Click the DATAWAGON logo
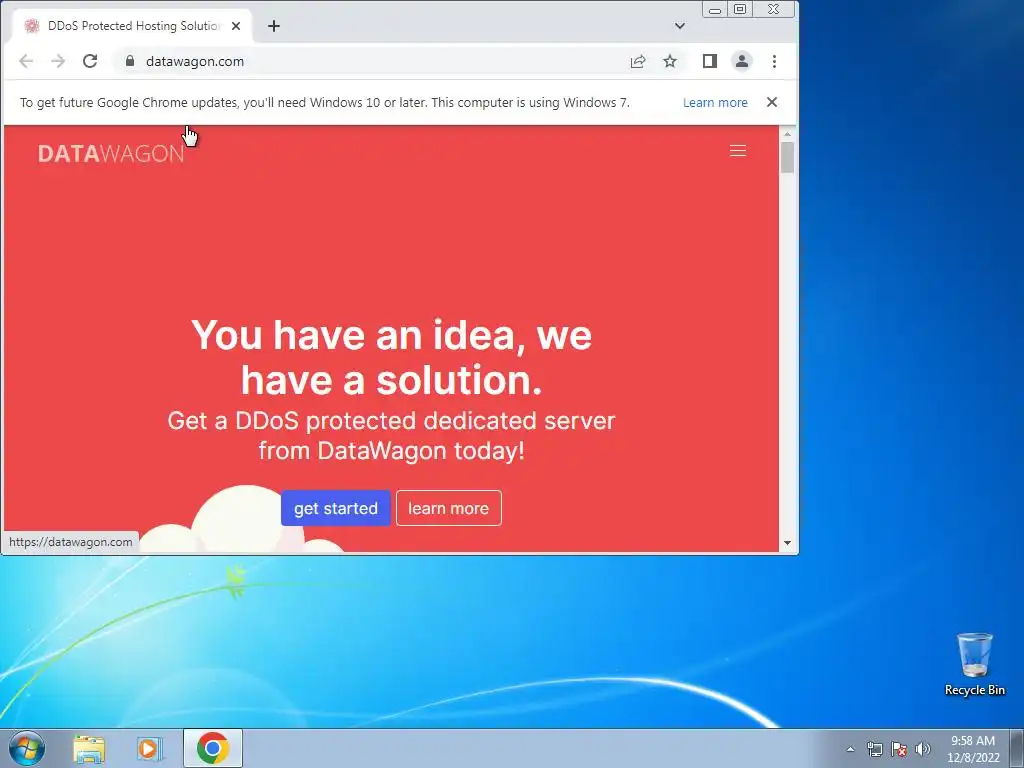Screen dimensions: 1024x768 (111, 154)
